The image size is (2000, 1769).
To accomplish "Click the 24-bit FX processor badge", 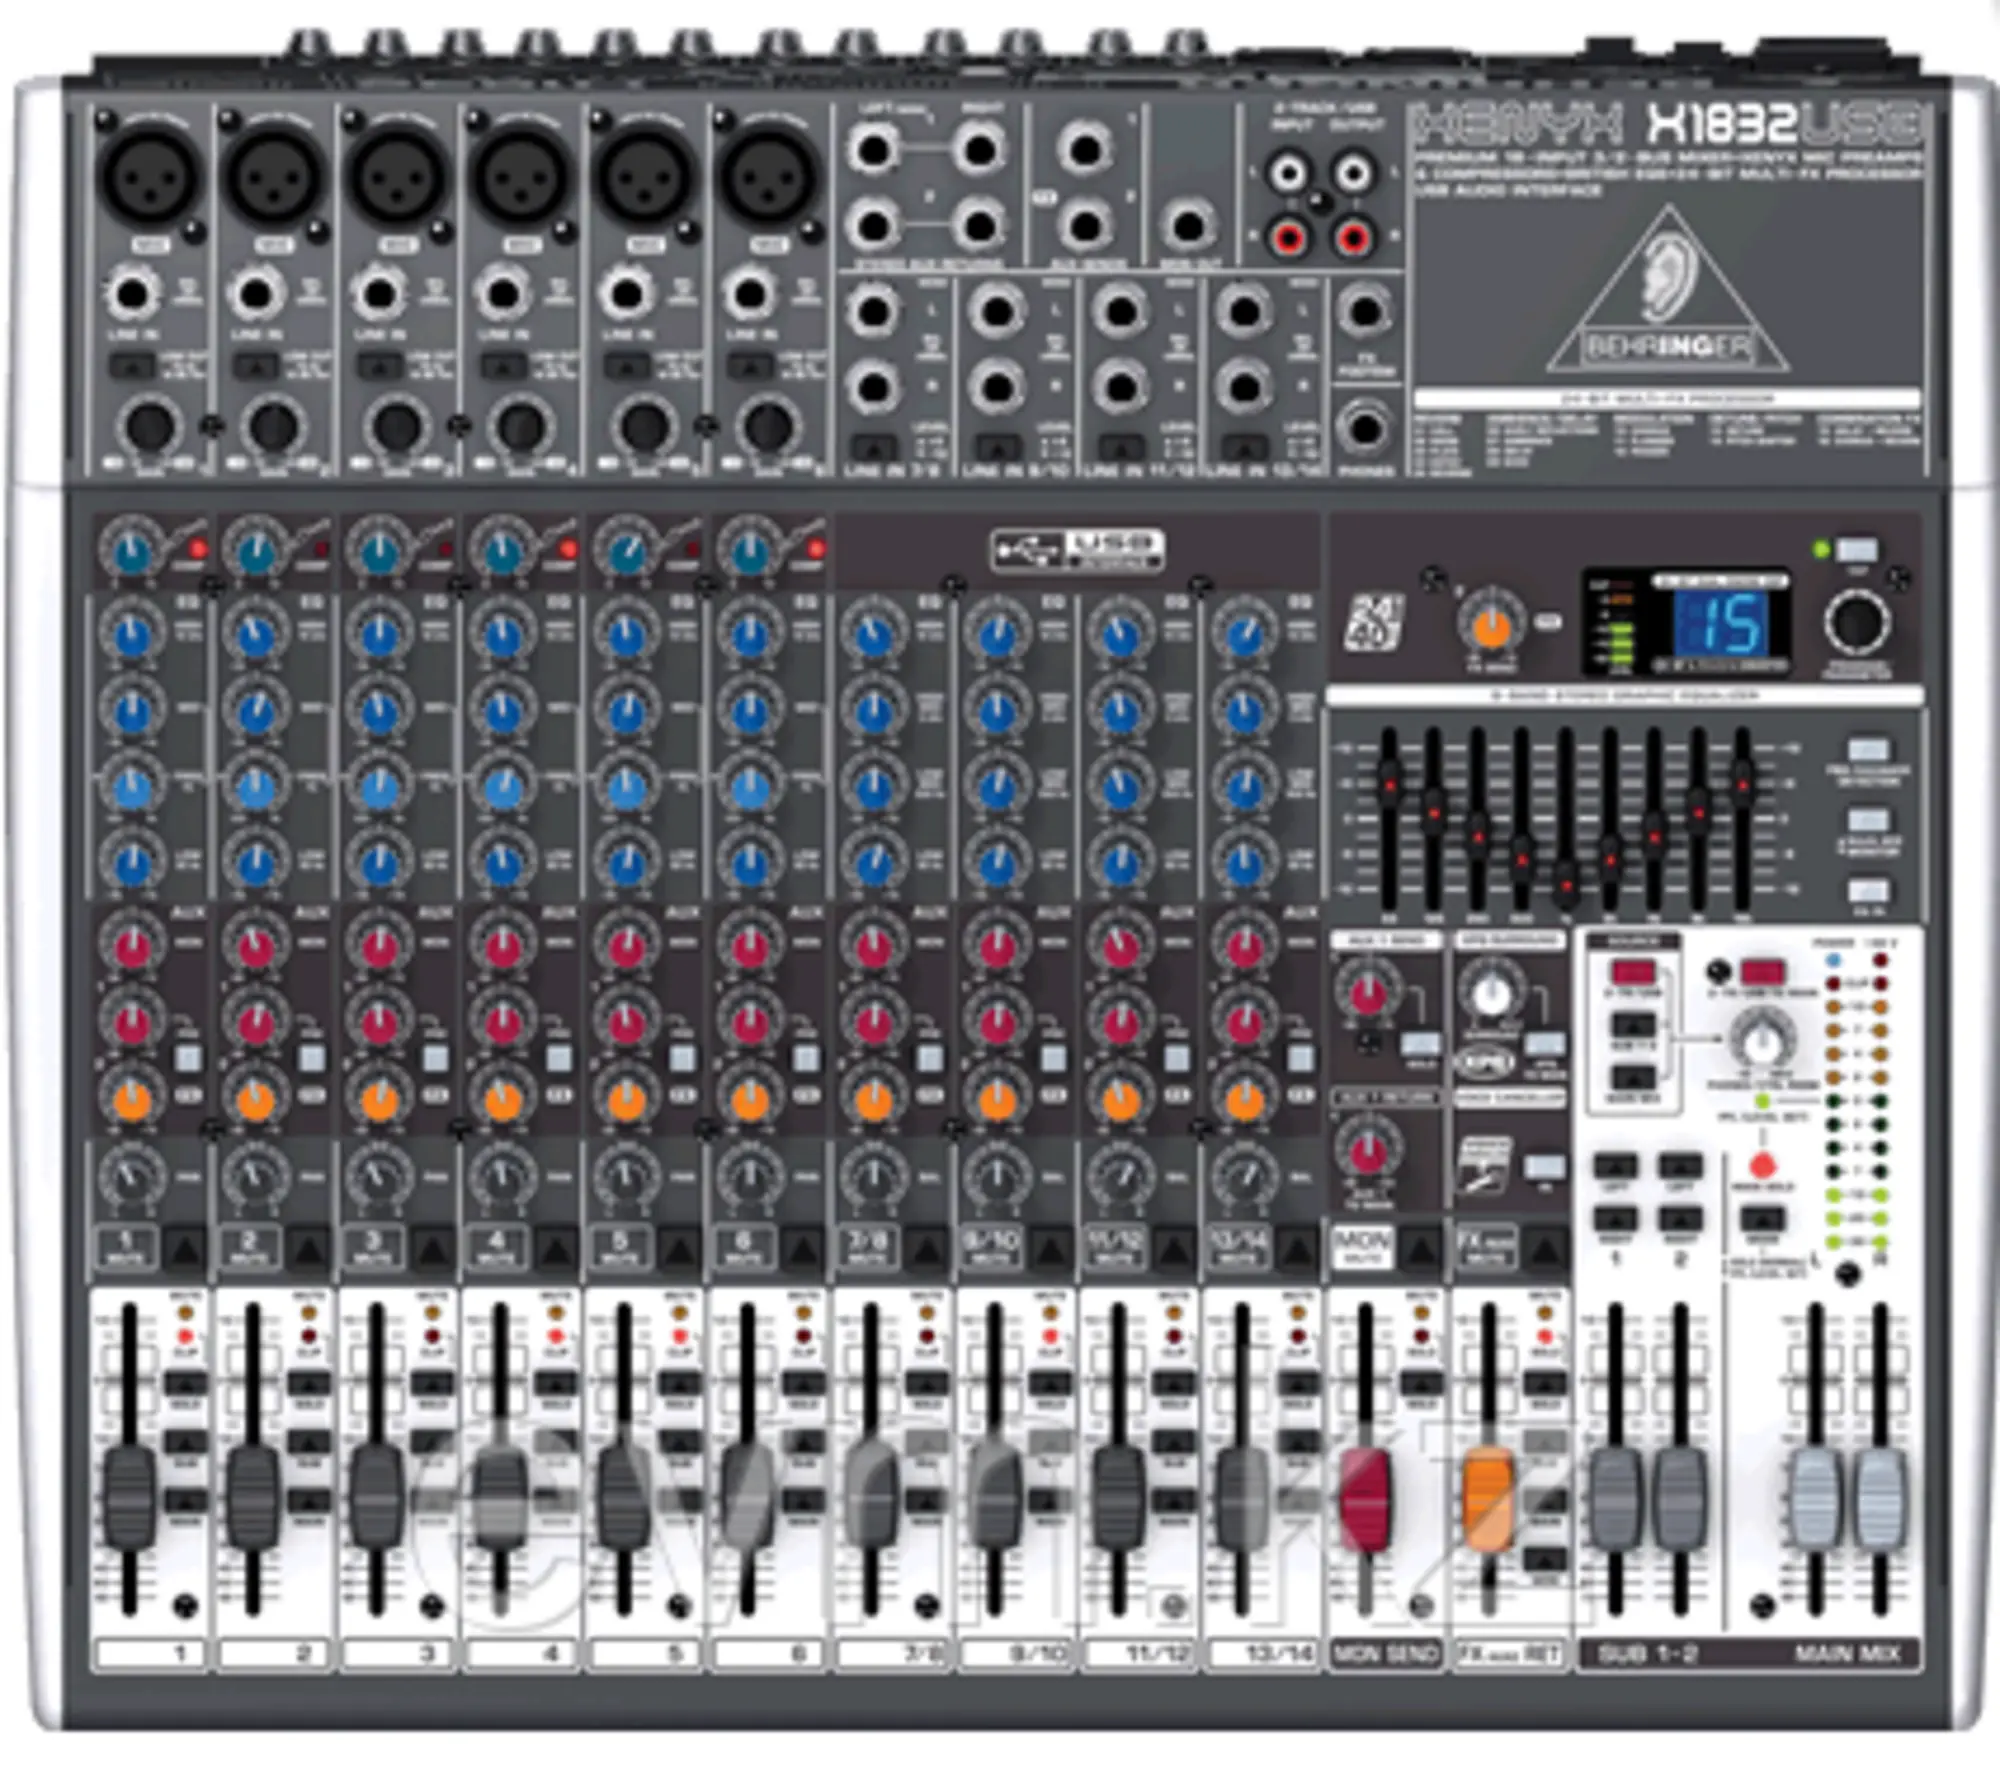I will tap(1373, 622).
